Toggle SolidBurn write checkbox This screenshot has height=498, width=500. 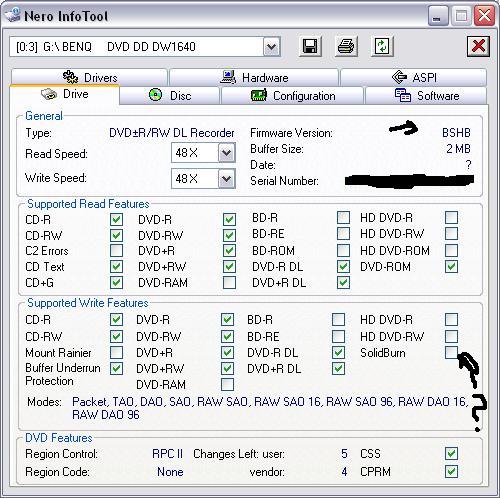tap(451, 352)
